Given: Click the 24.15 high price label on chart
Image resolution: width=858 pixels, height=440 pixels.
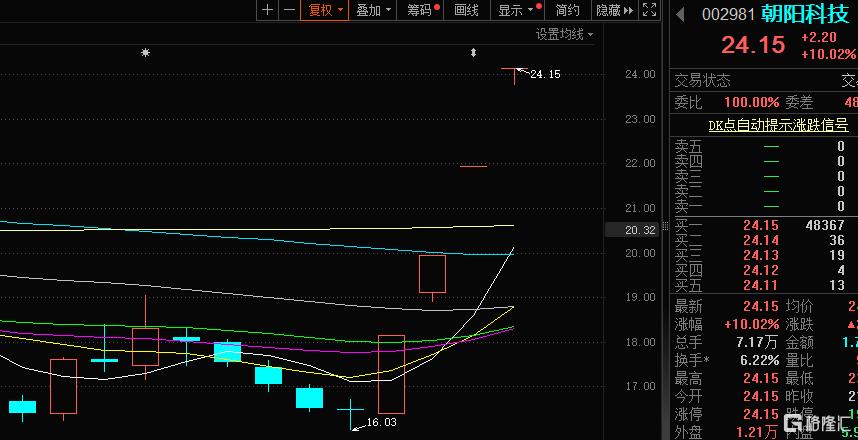Looking at the screenshot, I should click(545, 74).
